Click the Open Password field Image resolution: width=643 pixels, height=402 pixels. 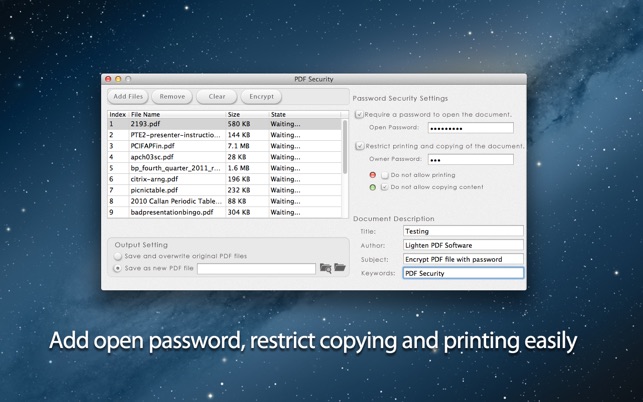[x=470, y=128]
